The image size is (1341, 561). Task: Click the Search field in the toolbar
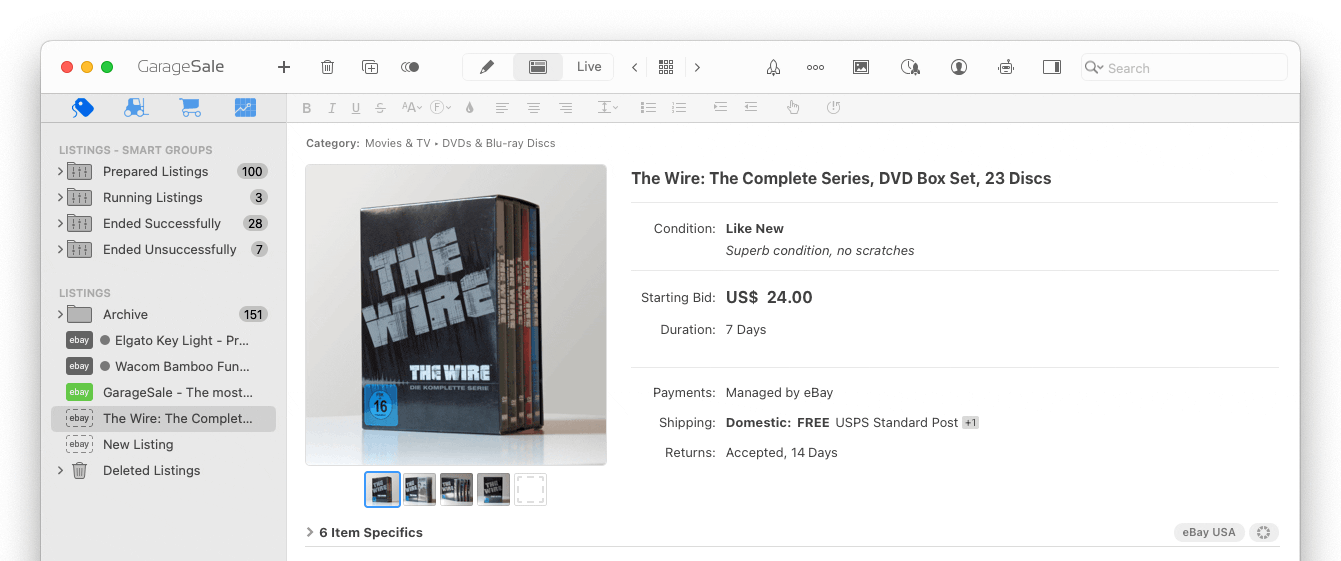point(1185,67)
